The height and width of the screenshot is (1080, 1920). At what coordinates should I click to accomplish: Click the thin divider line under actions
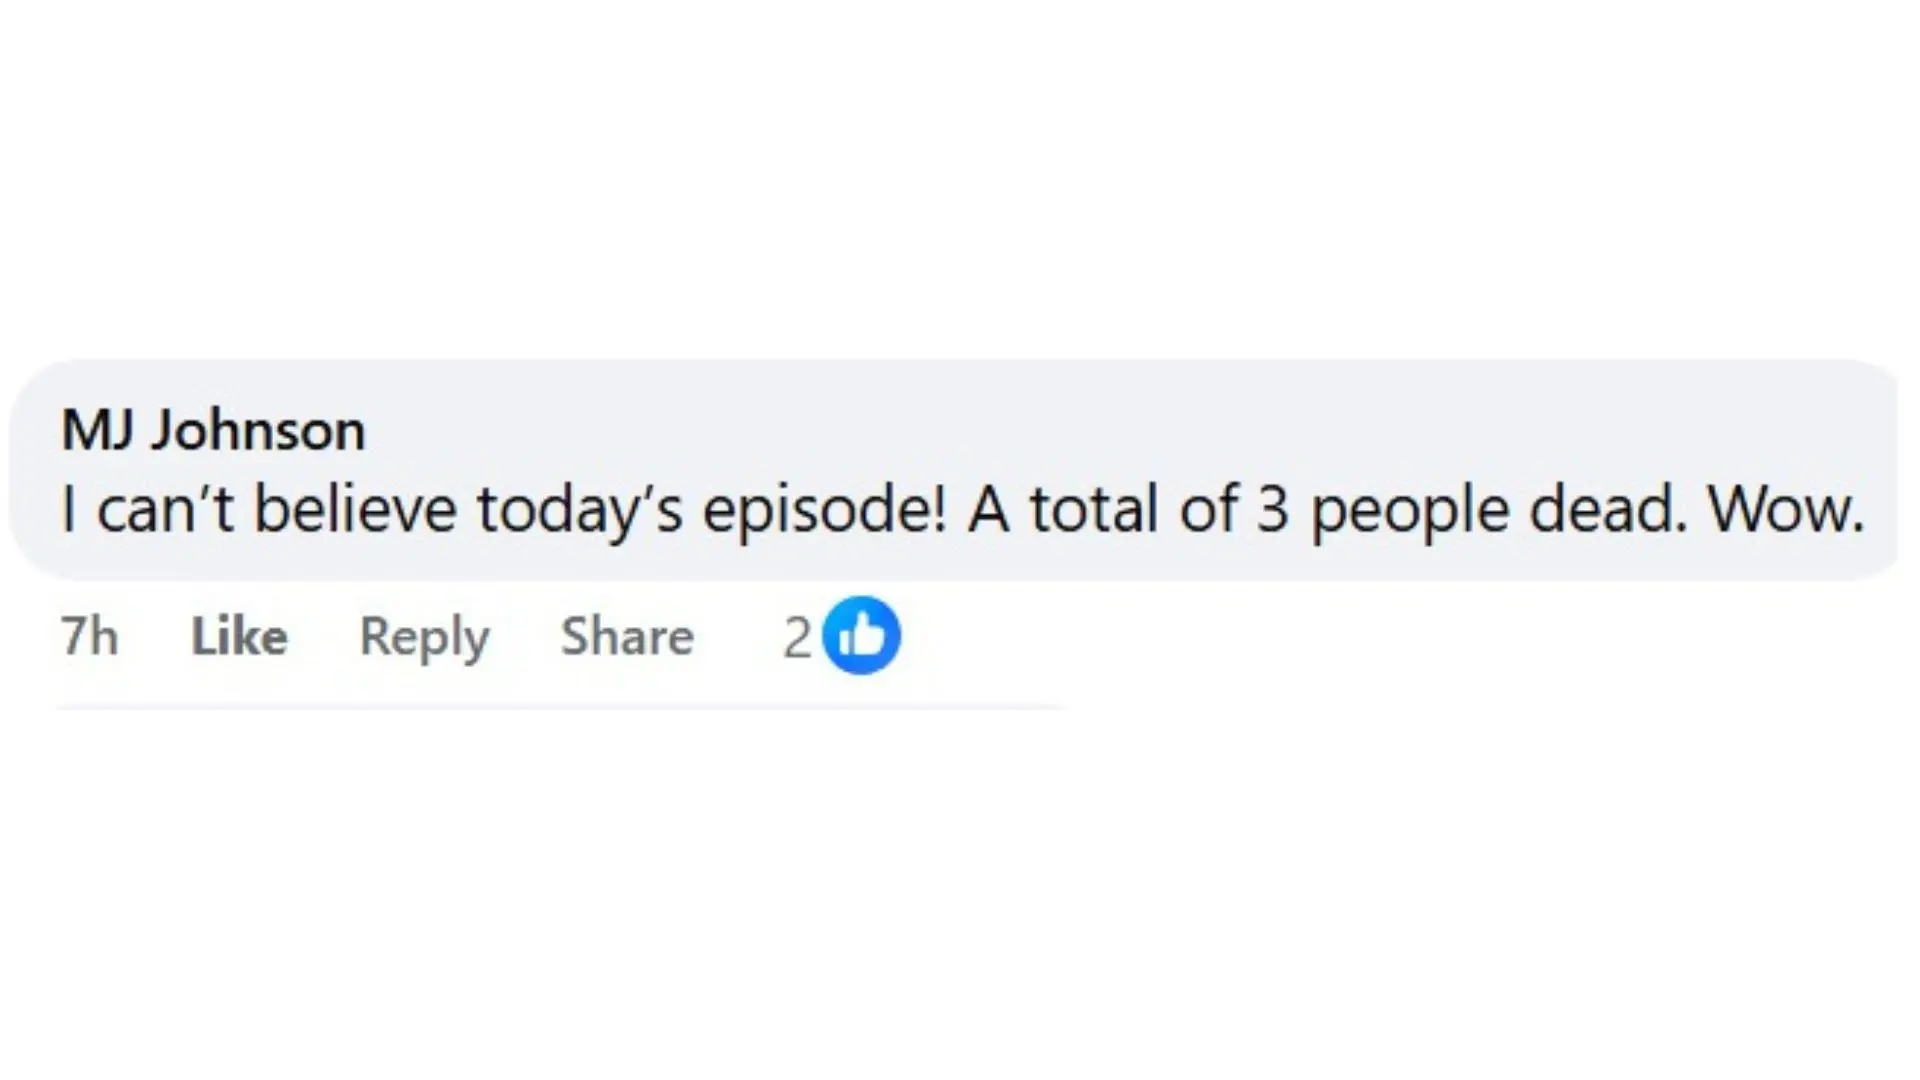(562, 707)
